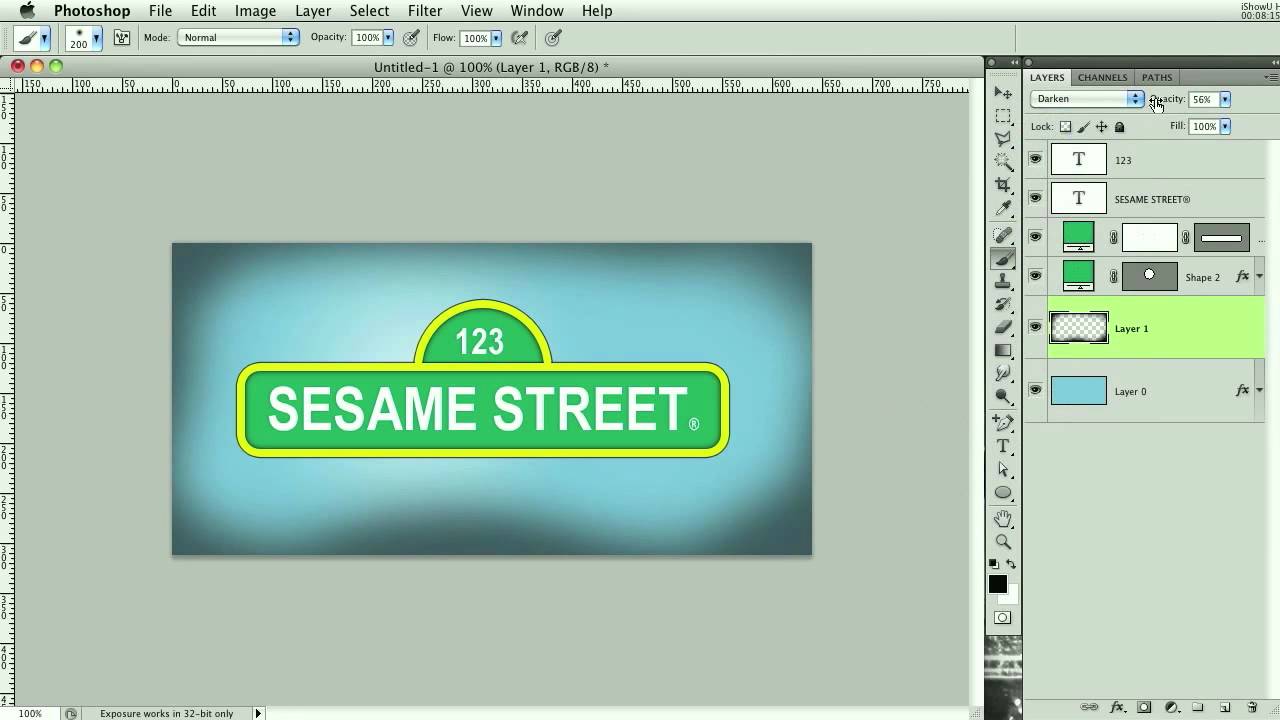Add a layer mask

click(x=1145, y=707)
